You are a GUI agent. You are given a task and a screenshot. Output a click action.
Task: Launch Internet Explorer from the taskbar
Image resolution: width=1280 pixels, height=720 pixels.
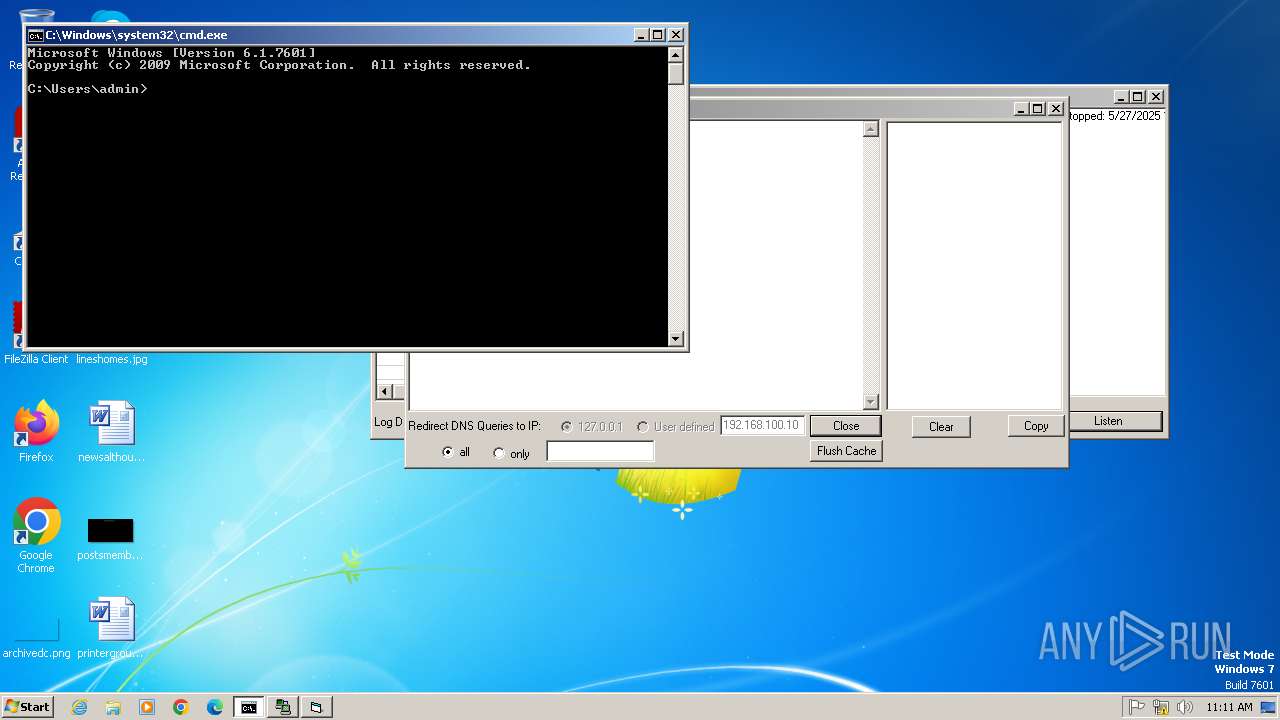click(79, 707)
